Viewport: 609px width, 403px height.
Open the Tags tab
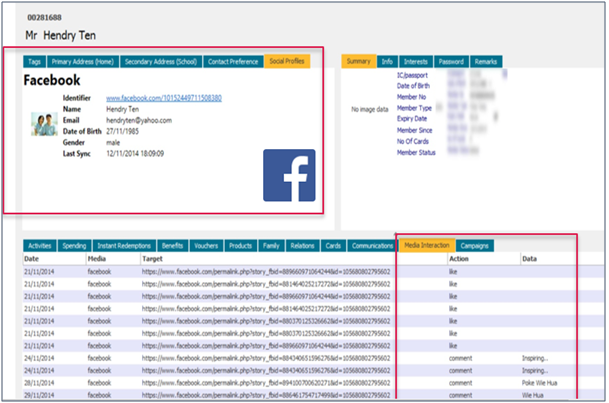tap(34, 61)
